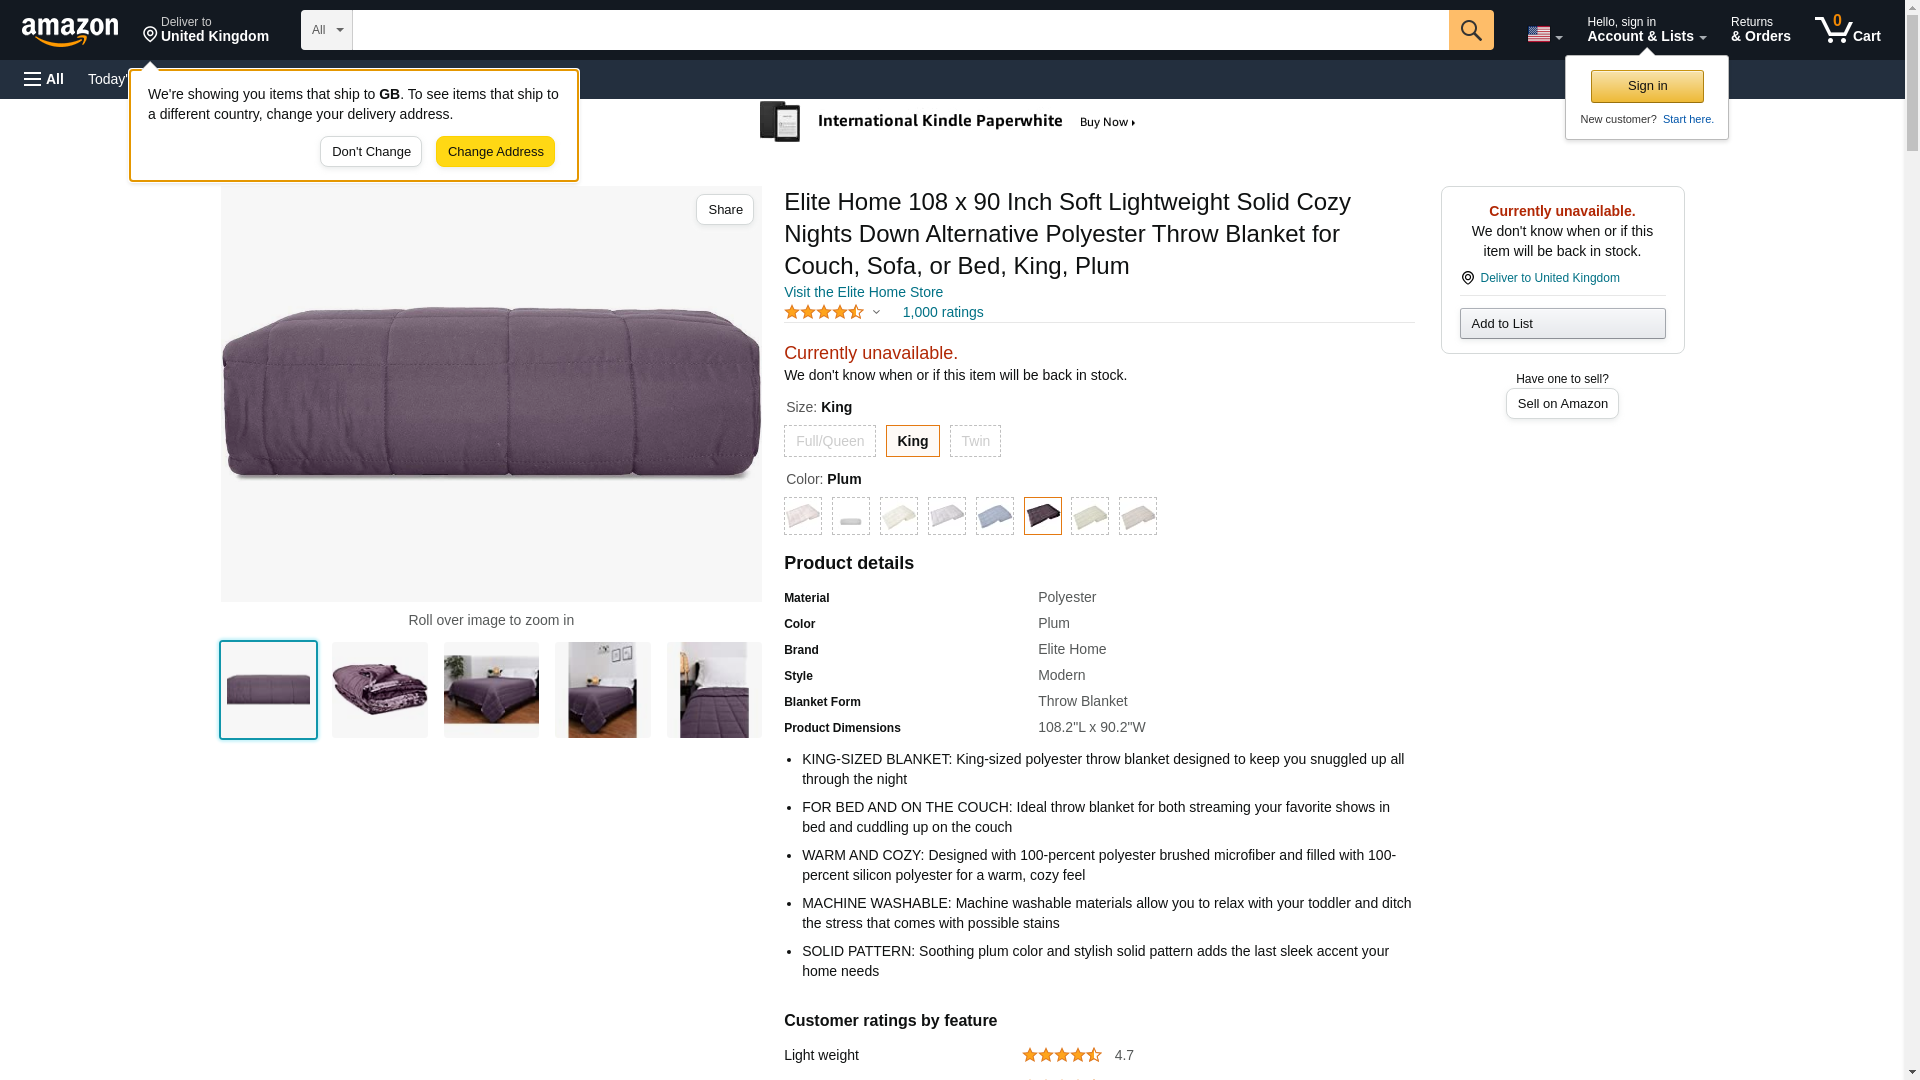Click the yellow Sign in button

click(x=1646, y=86)
